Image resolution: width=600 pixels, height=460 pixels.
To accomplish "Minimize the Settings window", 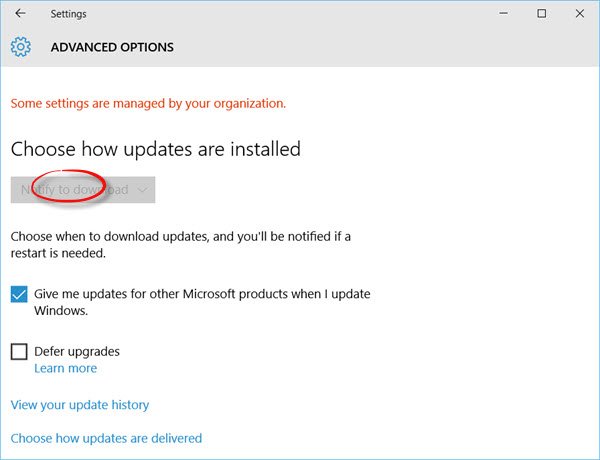I will (x=504, y=13).
